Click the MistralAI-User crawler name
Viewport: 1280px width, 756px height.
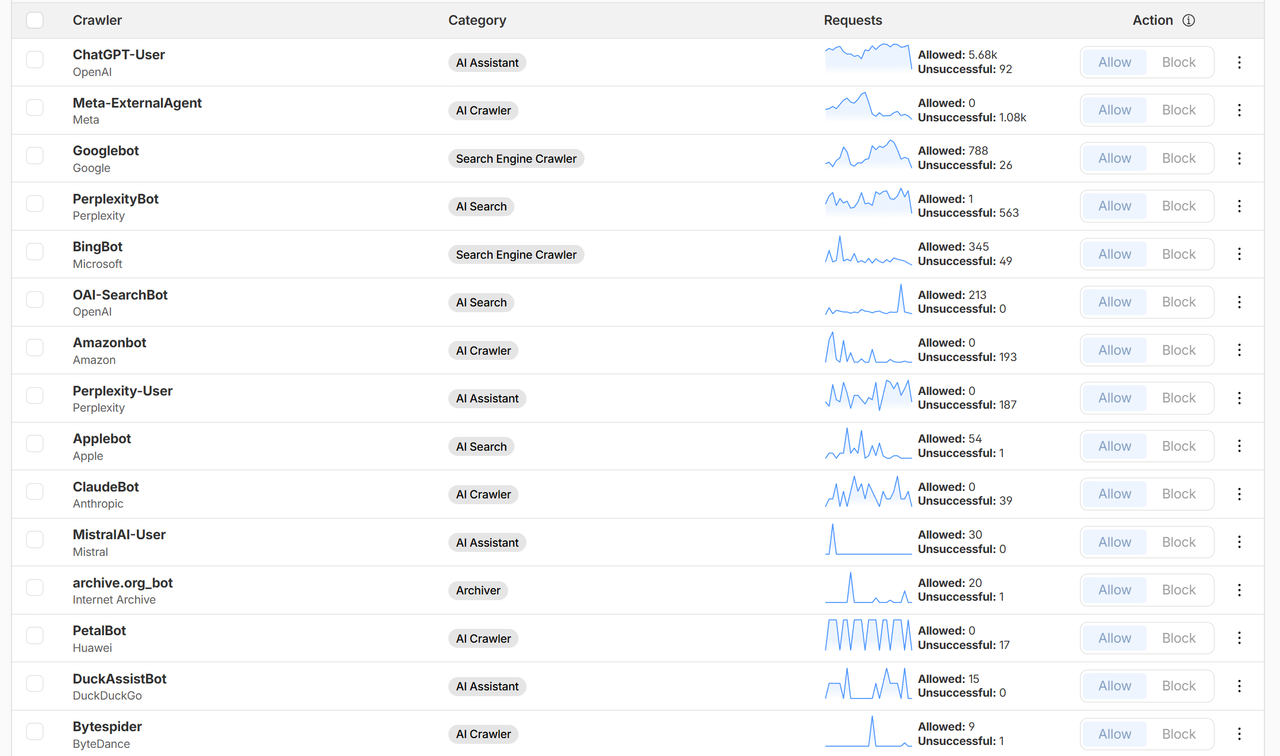pyautogui.click(x=119, y=534)
